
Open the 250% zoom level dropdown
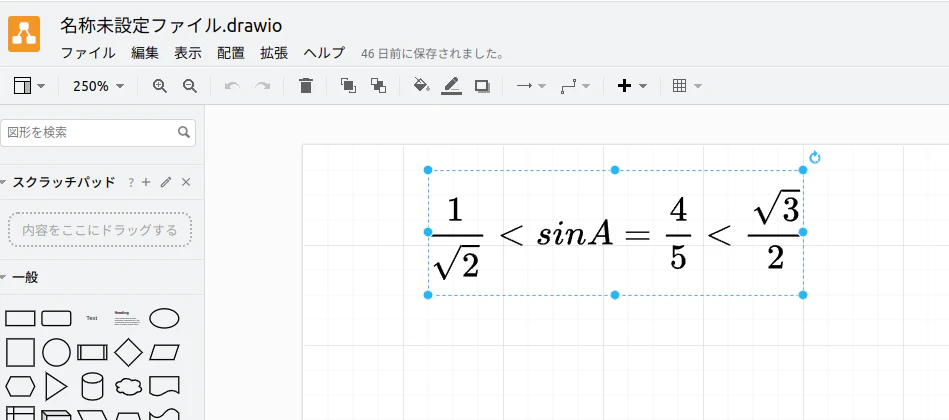coord(98,86)
